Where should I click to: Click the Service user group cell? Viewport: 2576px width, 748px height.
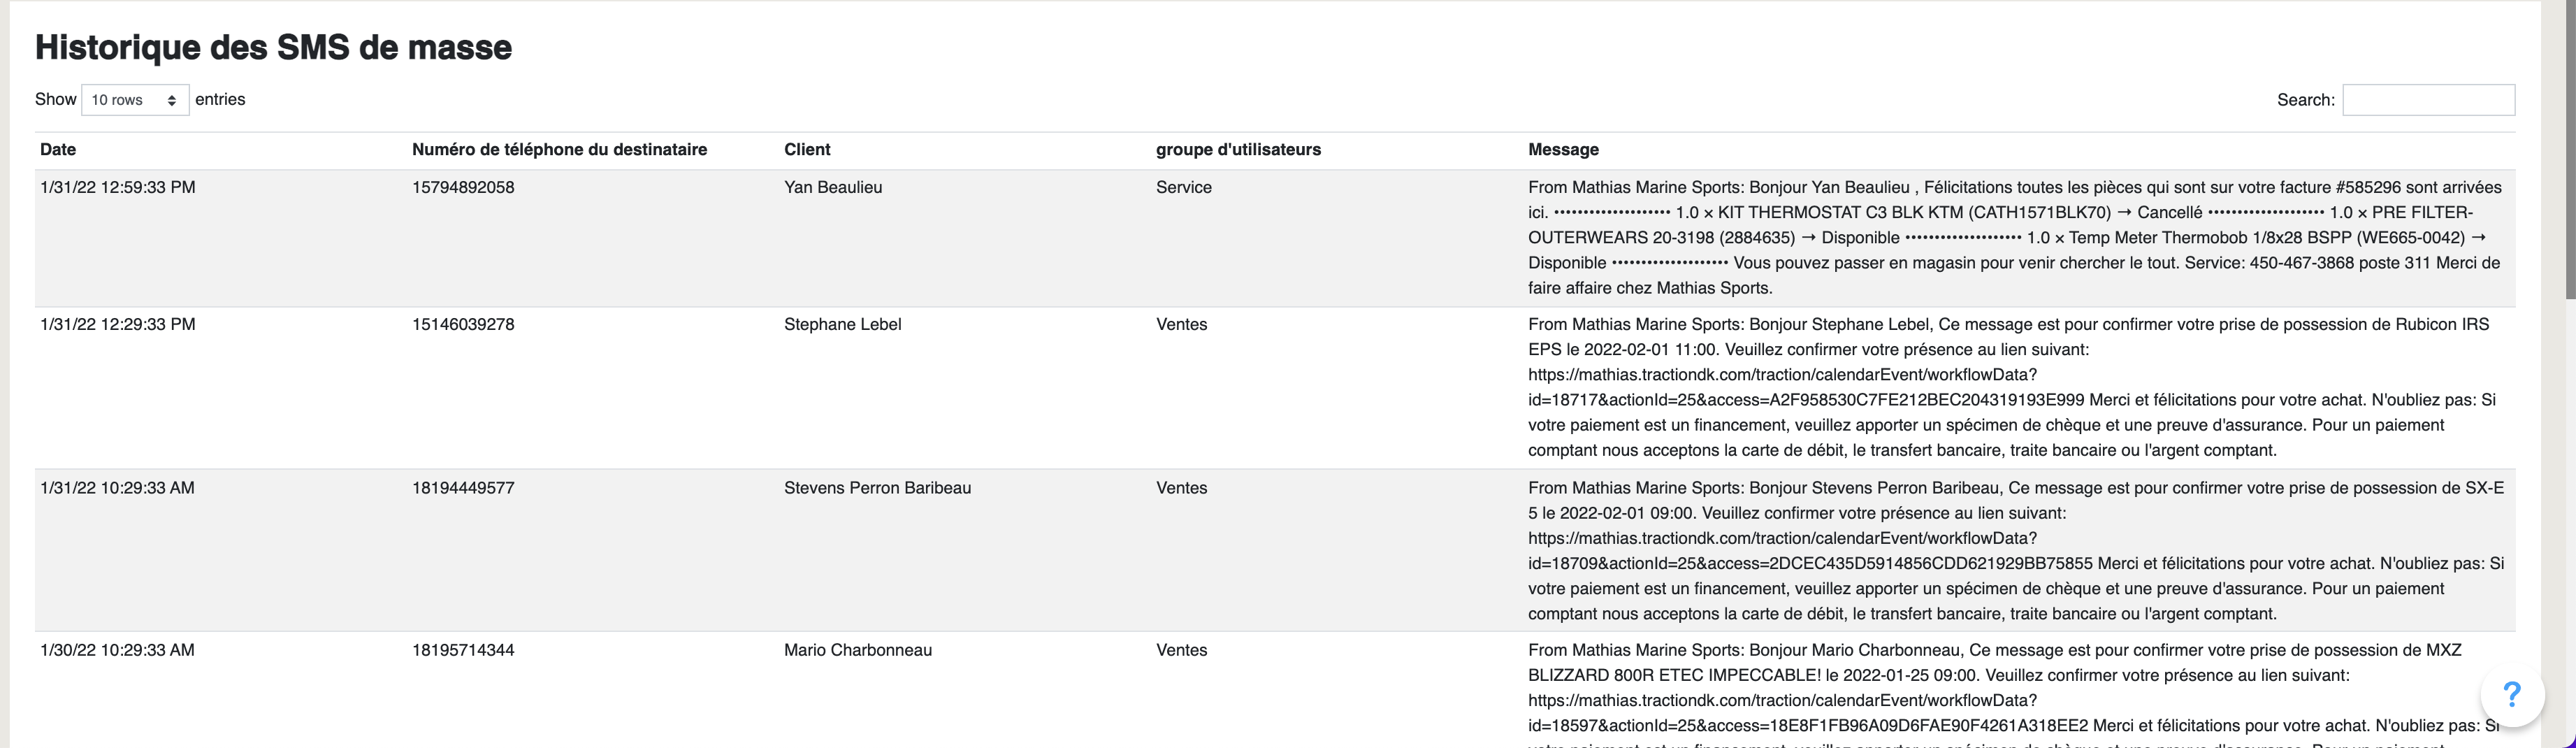pyautogui.click(x=1184, y=188)
